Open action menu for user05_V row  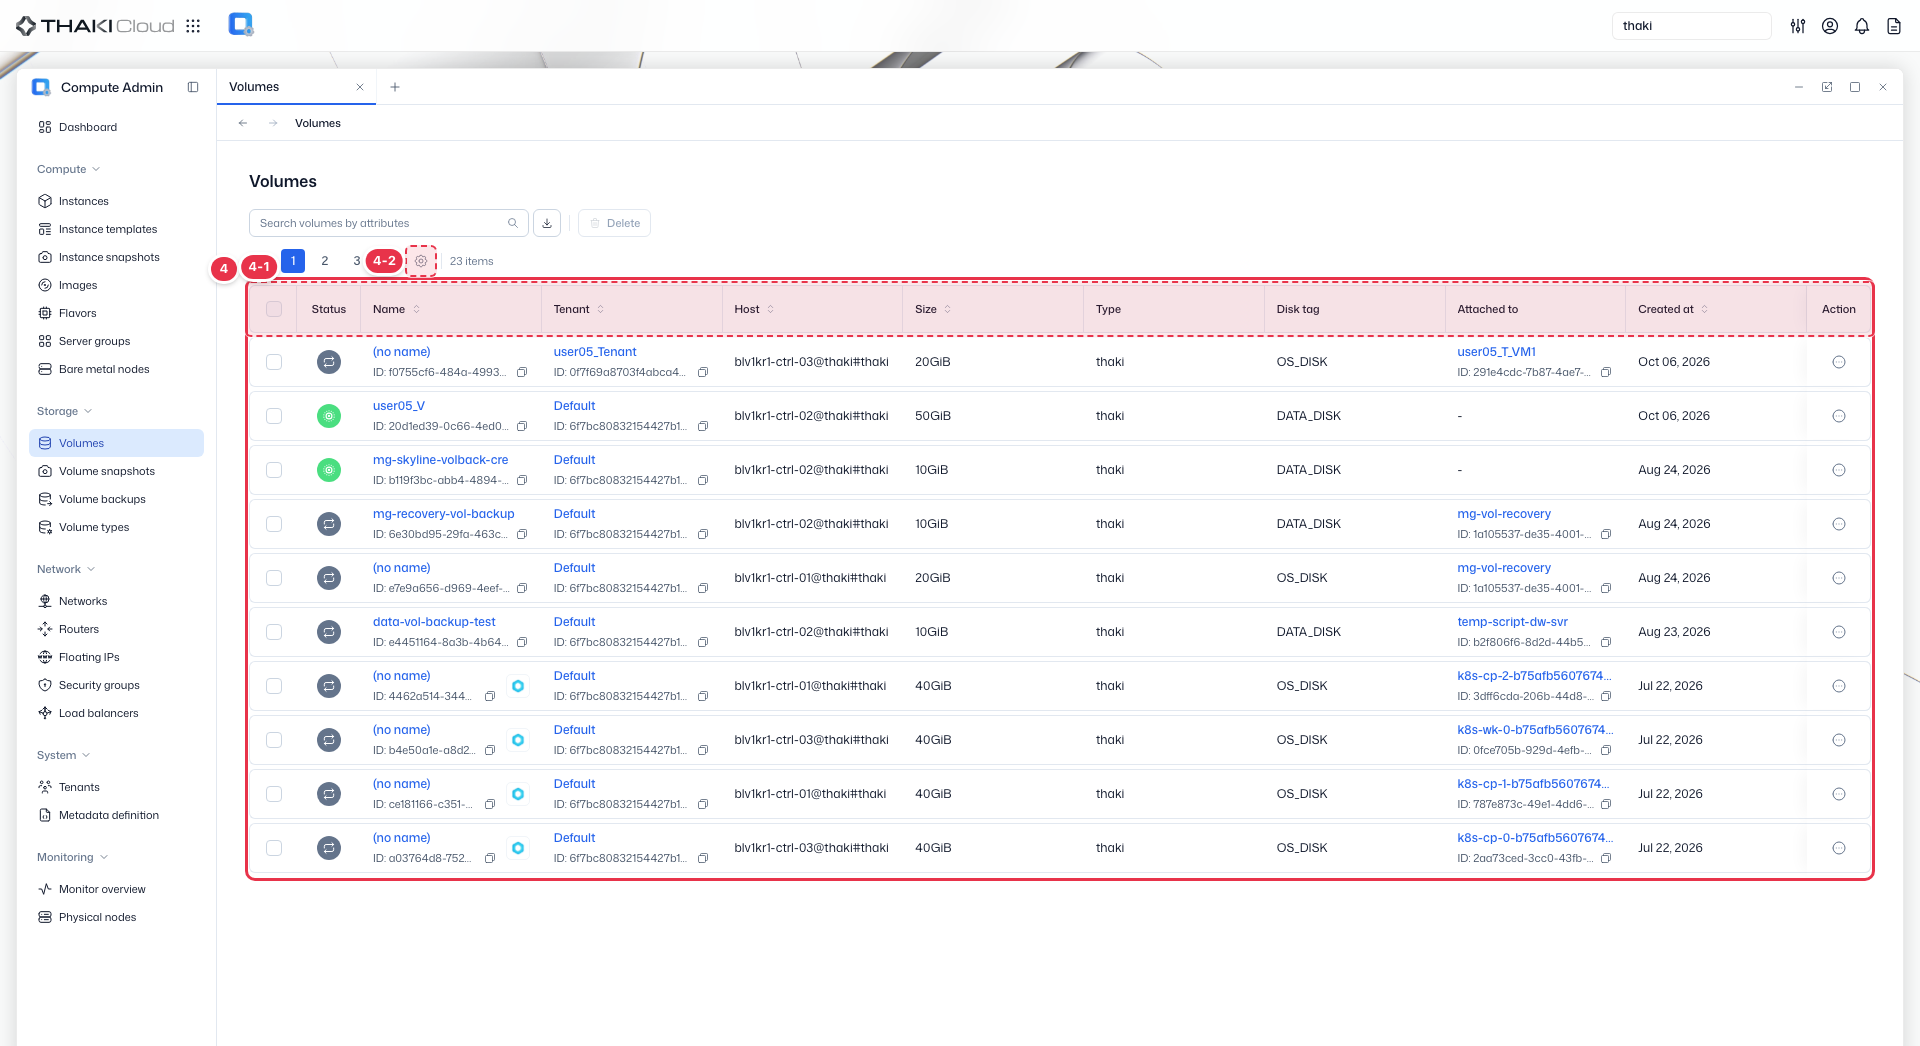pyautogui.click(x=1838, y=416)
